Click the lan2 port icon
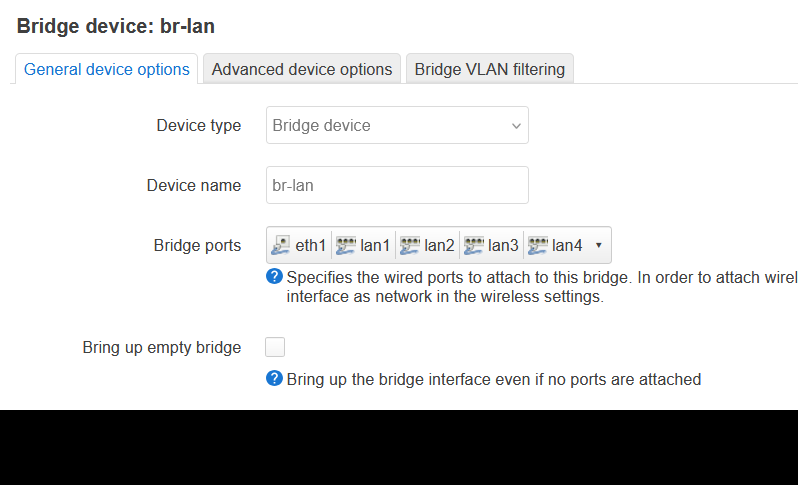Image resolution: width=798 pixels, height=485 pixels. (x=409, y=245)
